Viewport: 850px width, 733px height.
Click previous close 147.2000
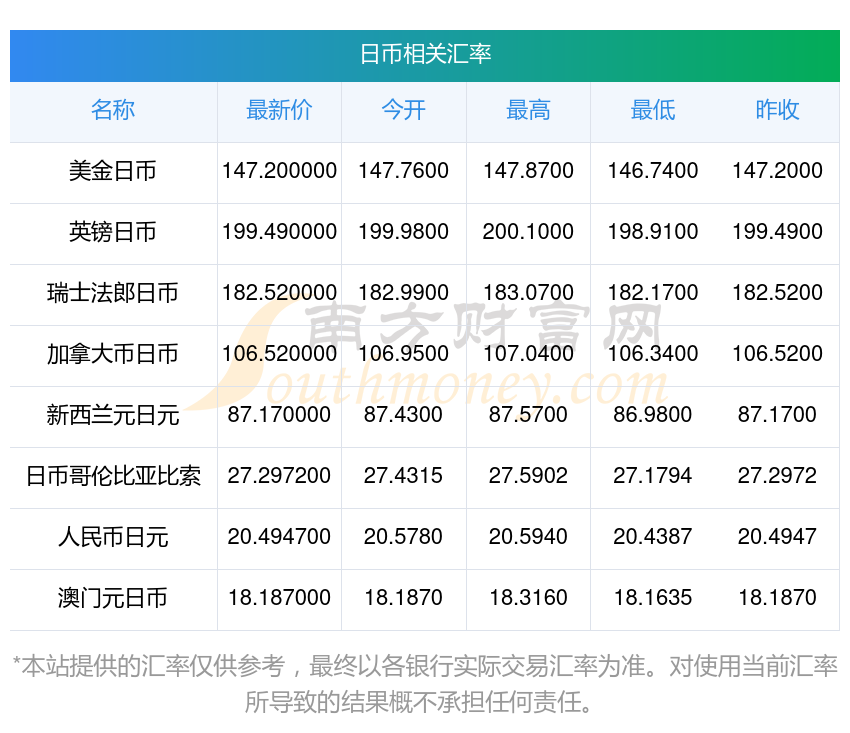coord(777,171)
